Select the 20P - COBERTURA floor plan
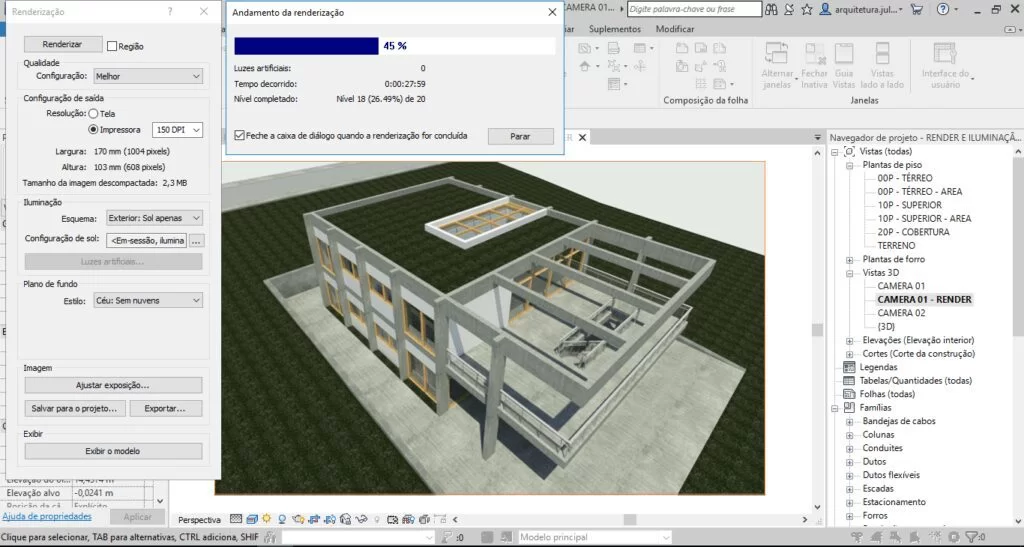1024x547 pixels. [x=913, y=232]
